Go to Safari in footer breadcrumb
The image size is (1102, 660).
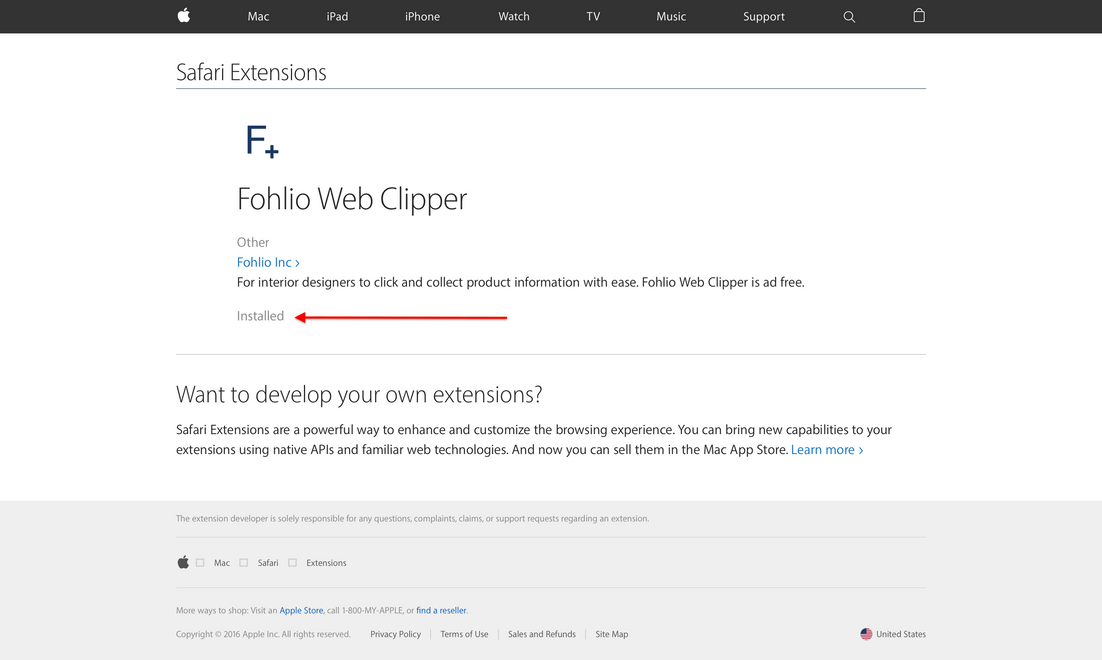click(268, 563)
